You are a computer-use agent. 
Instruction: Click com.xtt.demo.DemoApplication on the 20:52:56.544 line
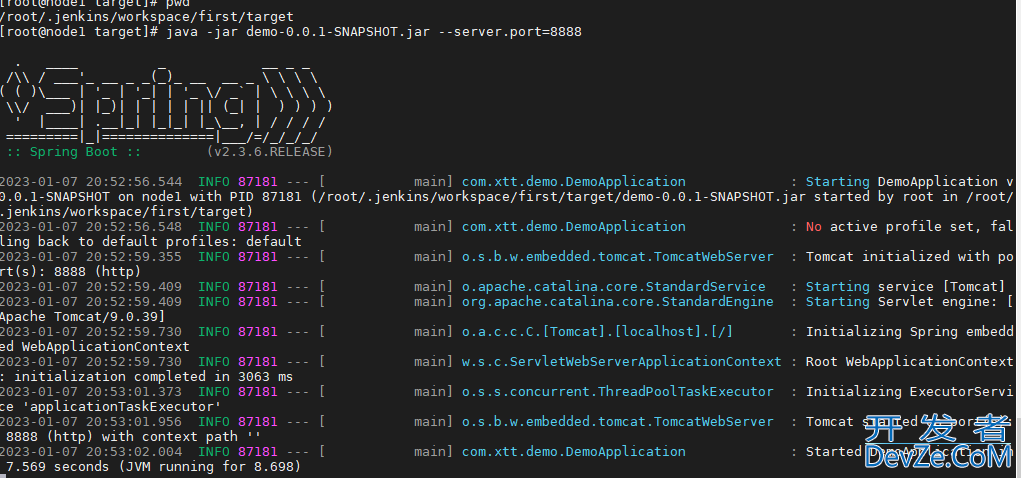tap(574, 182)
